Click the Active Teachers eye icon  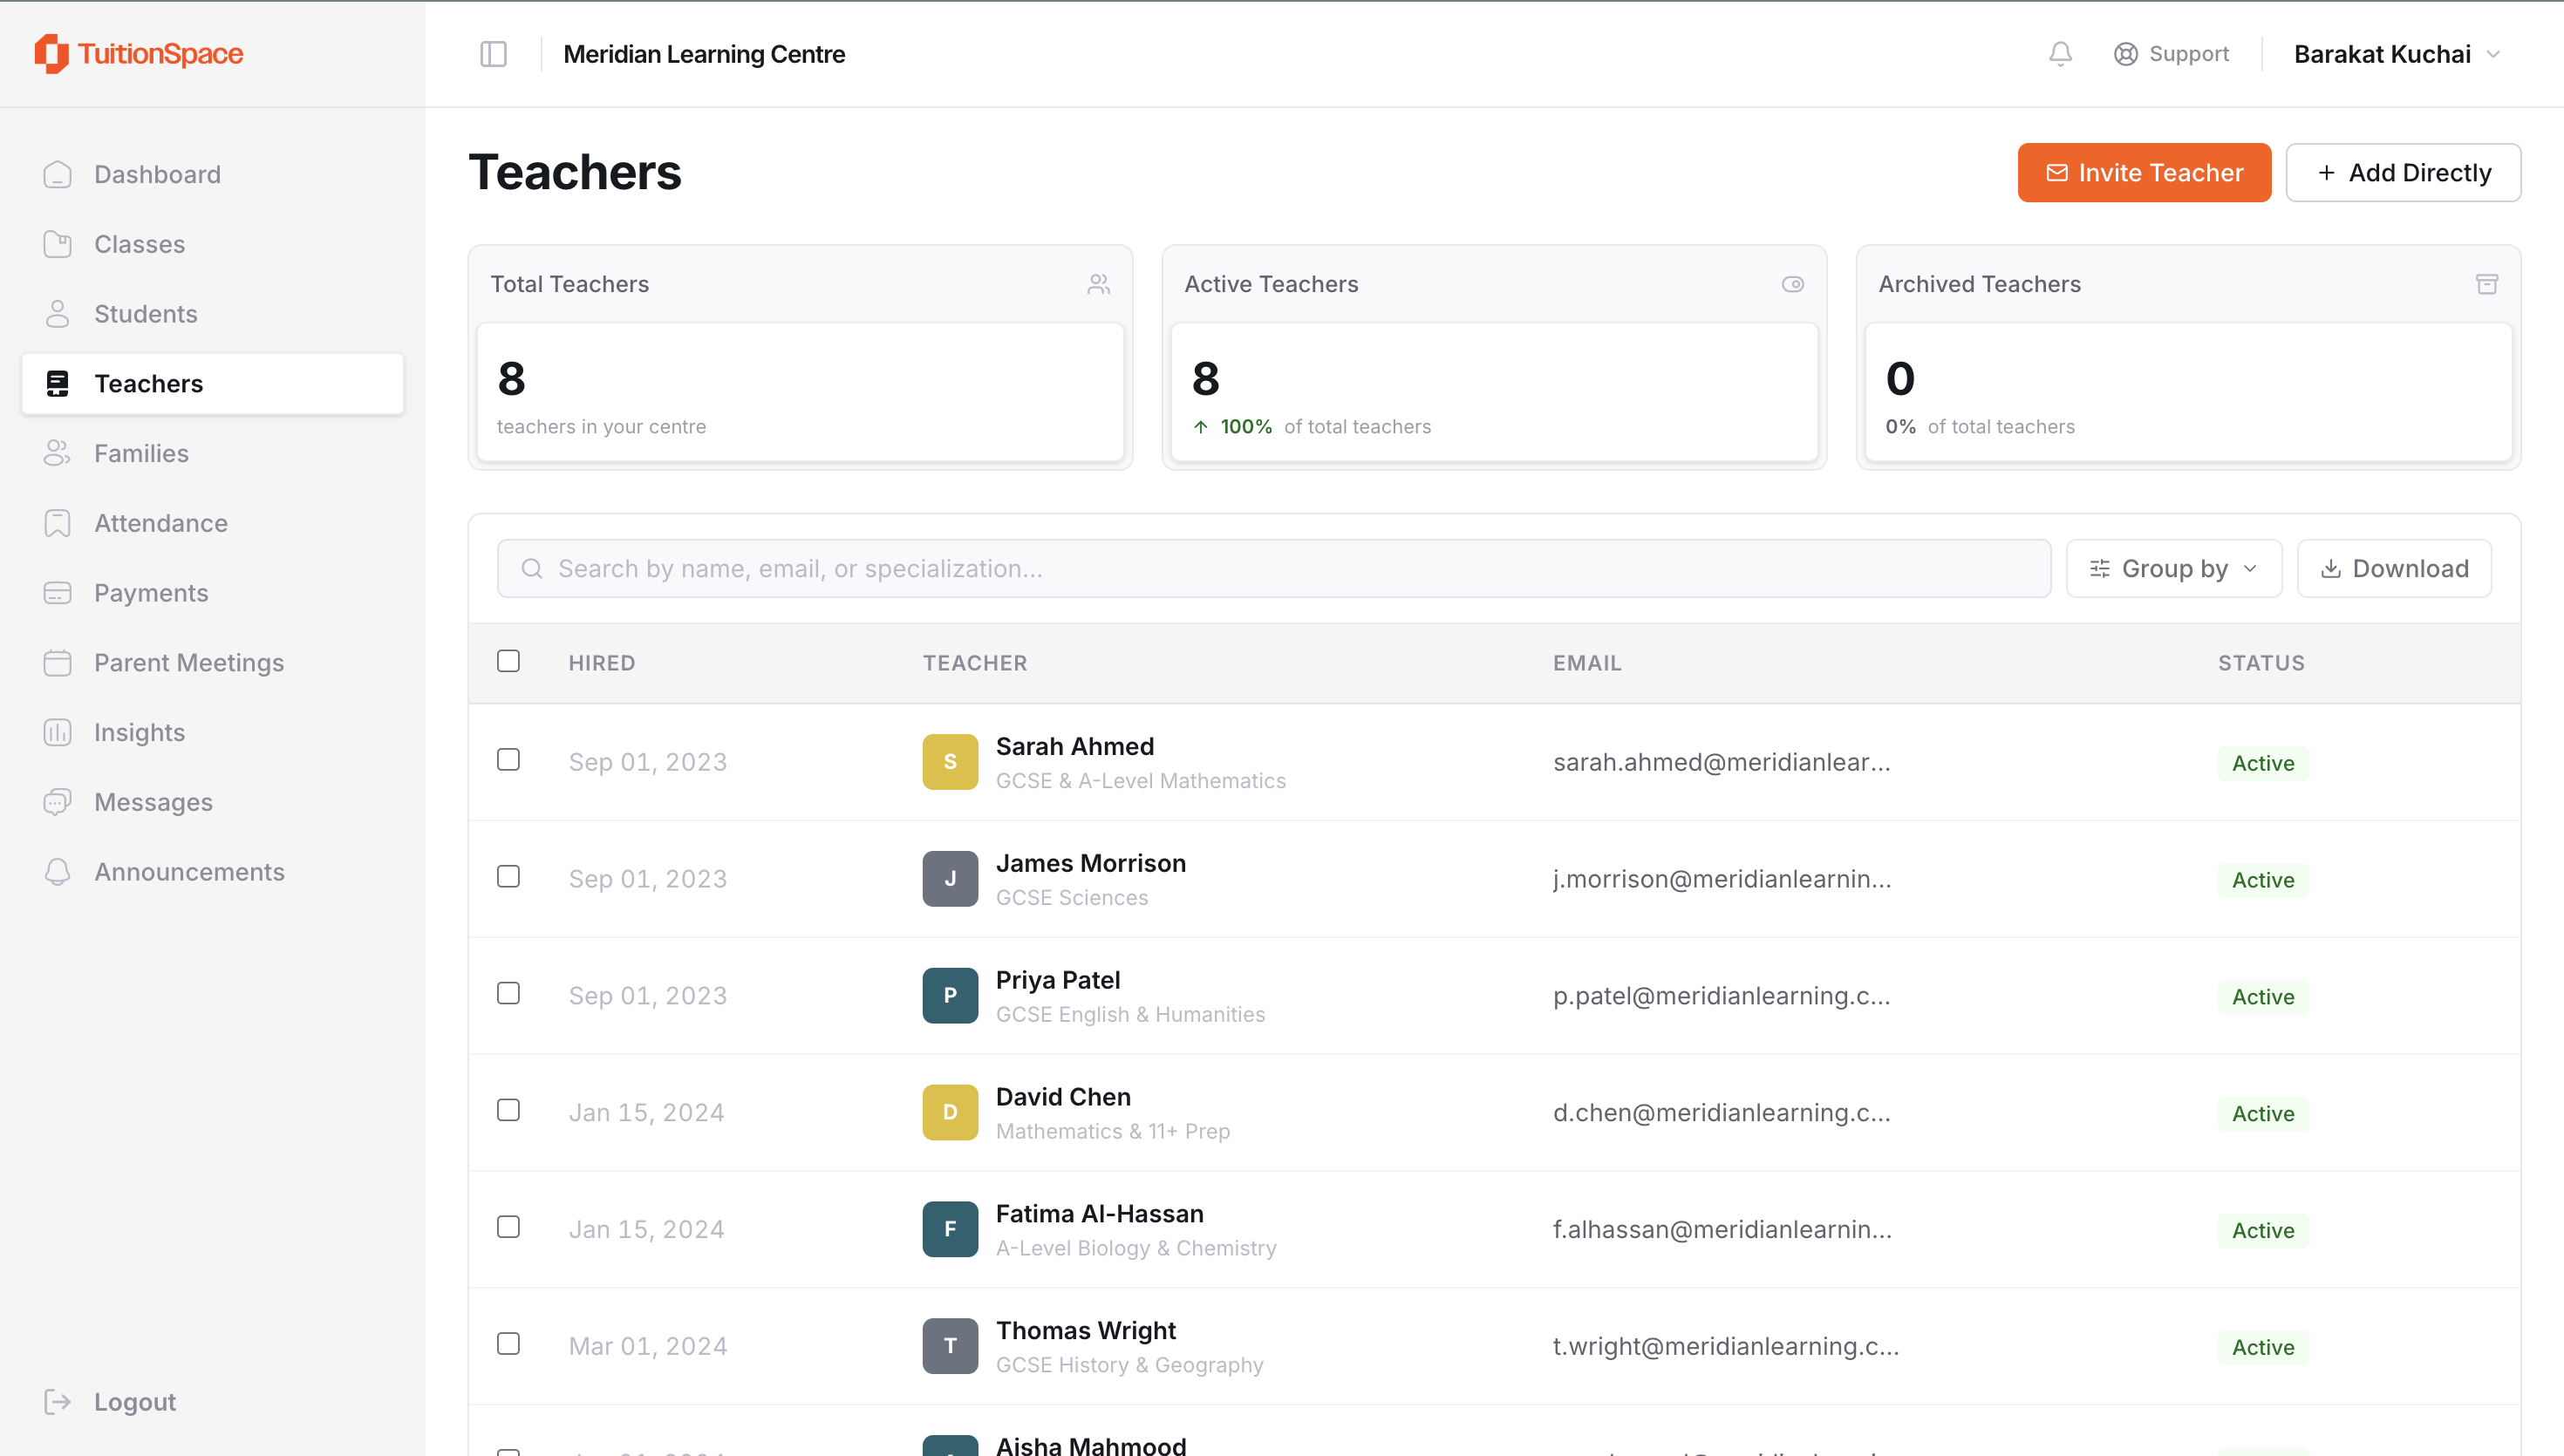[1793, 284]
